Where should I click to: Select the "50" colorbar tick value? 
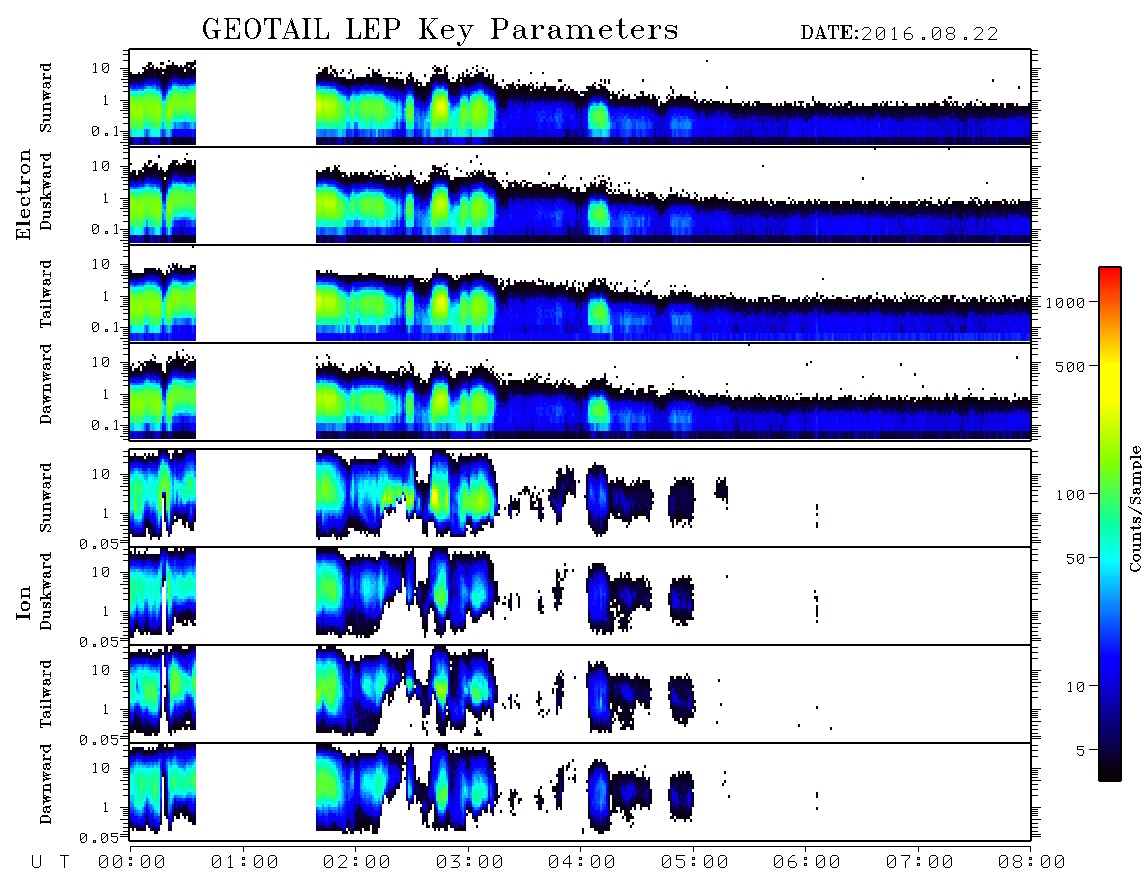[x=1075, y=559]
